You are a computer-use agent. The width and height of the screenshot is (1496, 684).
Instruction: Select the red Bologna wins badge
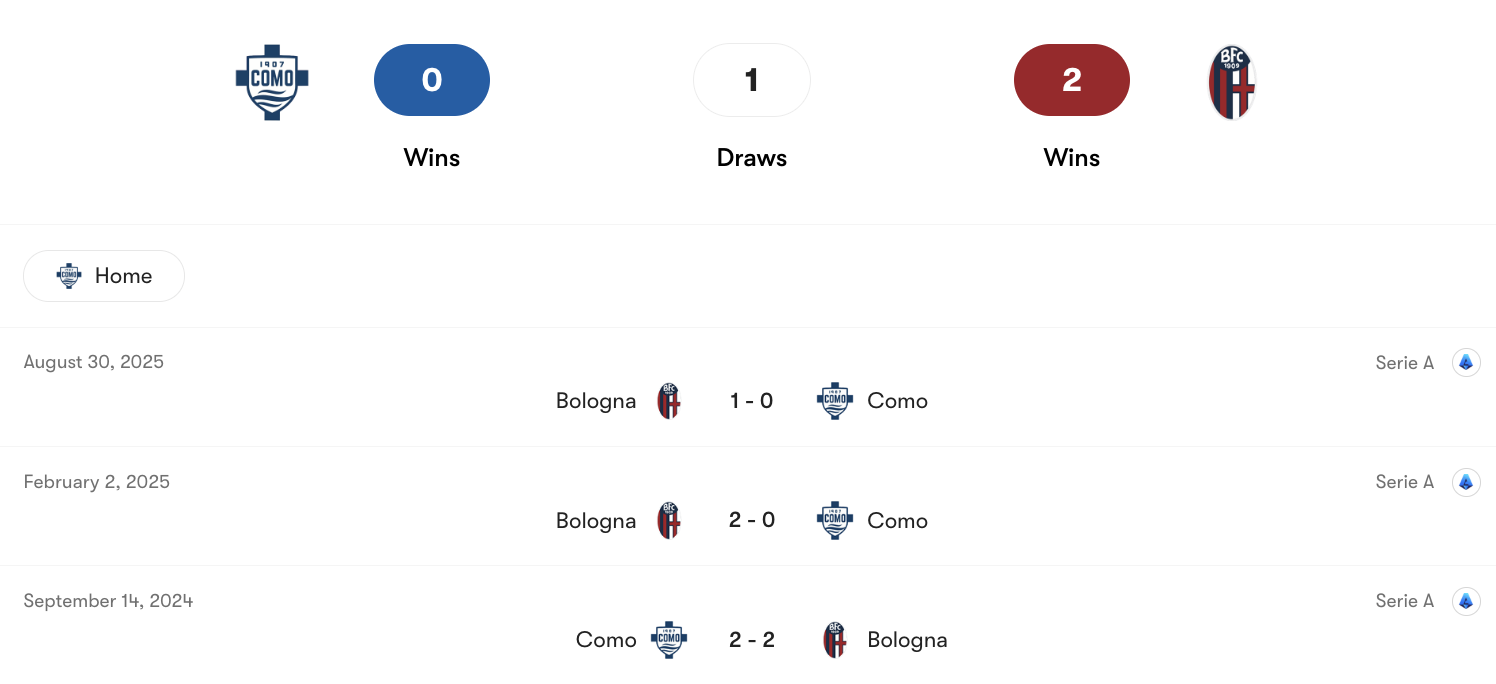pos(1072,80)
